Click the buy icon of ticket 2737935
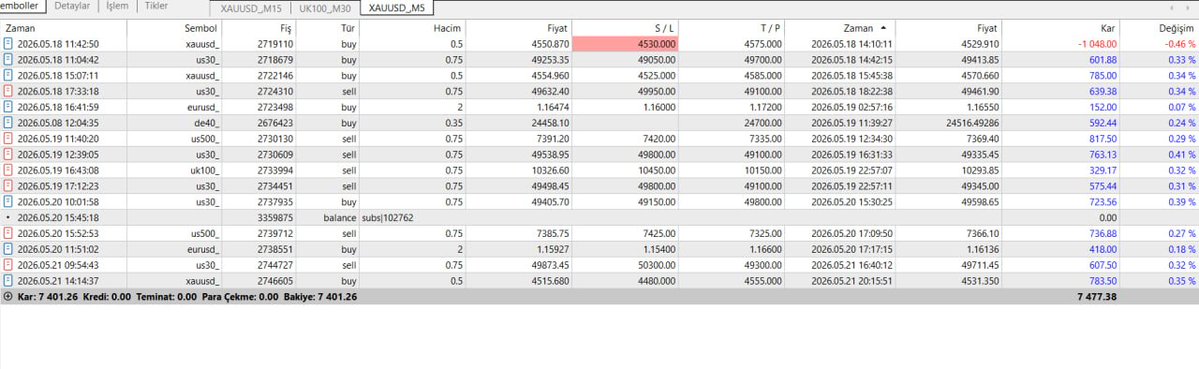The width and height of the screenshot is (1199, 369). pos(8,201)
